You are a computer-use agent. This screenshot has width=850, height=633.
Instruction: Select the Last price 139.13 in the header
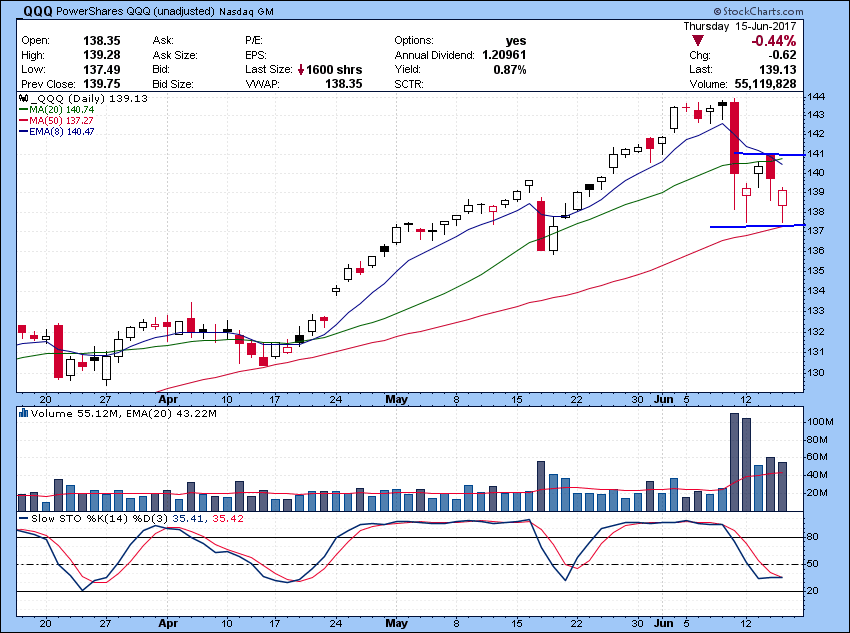(x=778, y=69)
